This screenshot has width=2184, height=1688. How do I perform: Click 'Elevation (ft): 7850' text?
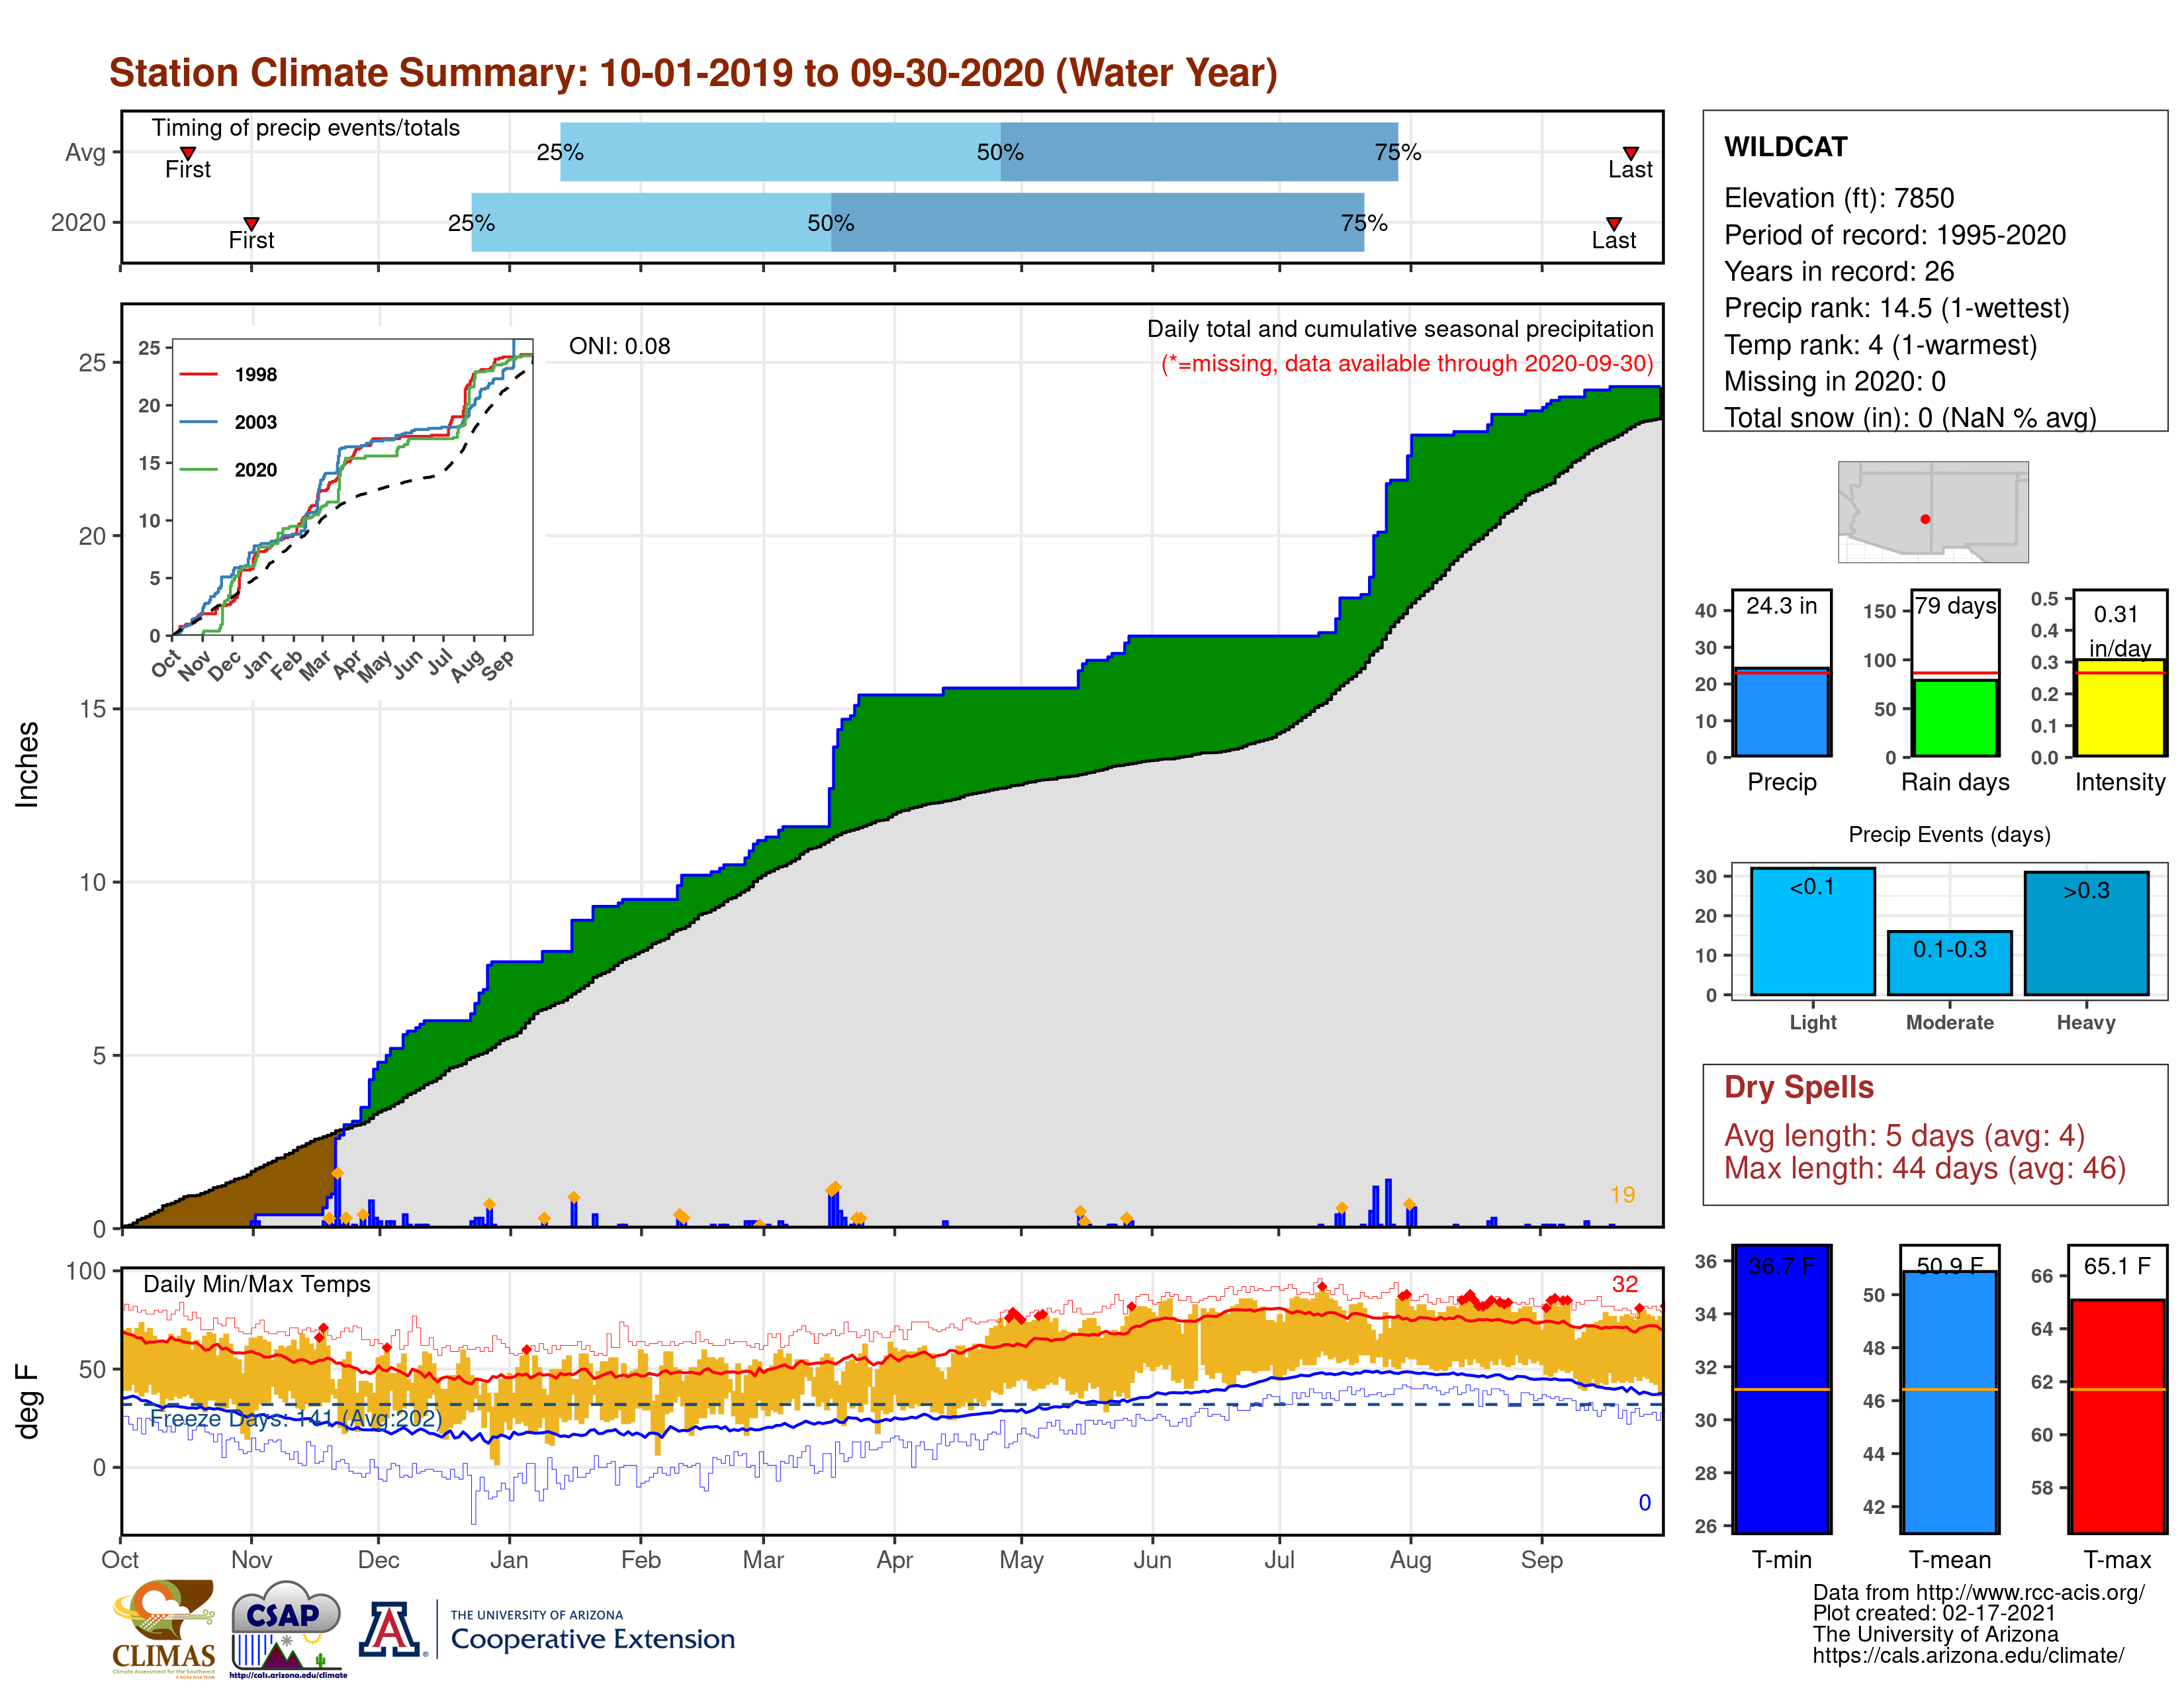[1839, 198]
